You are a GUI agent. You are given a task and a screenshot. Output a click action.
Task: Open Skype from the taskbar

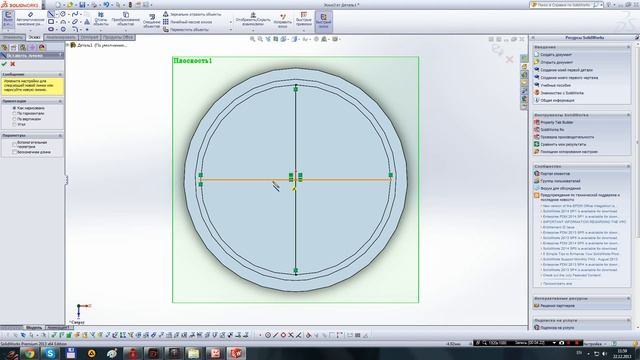tap(50, 353)
